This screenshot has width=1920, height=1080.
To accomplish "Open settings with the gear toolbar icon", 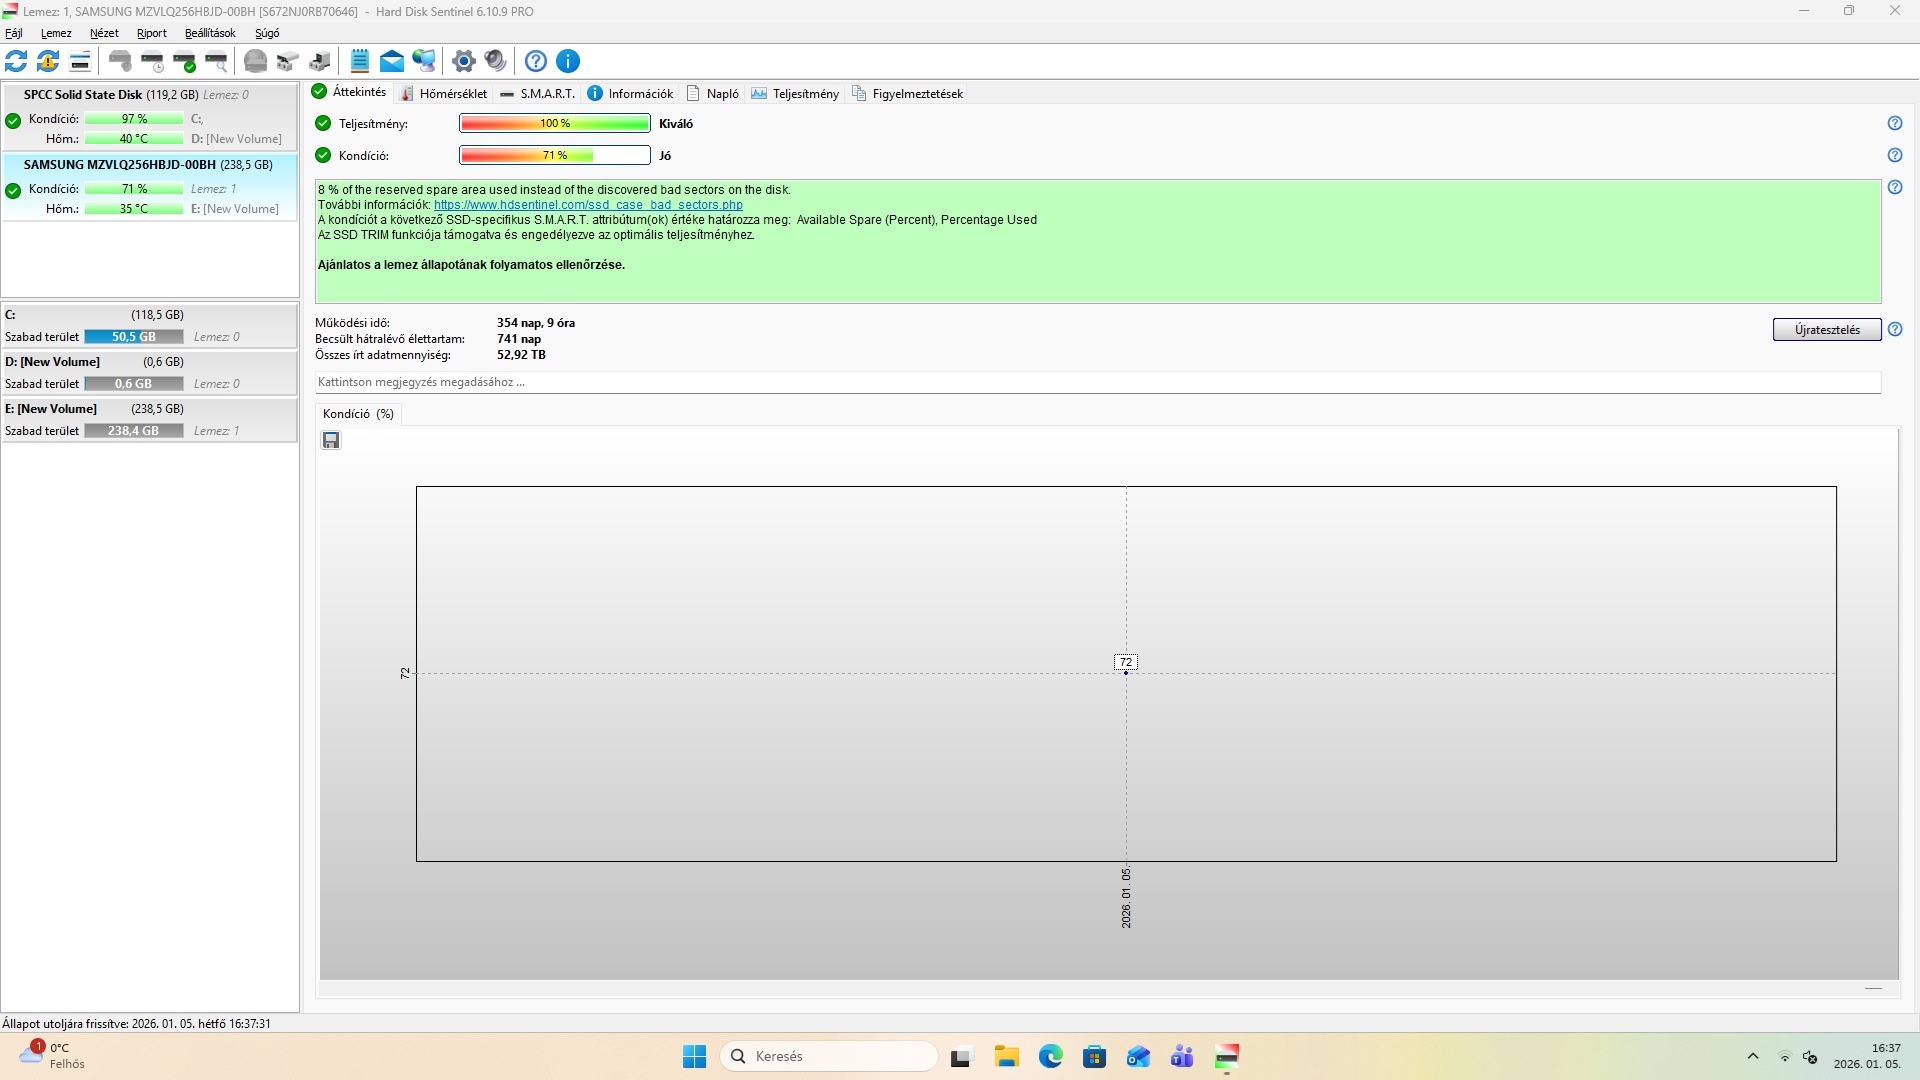I will coord(463,61).
